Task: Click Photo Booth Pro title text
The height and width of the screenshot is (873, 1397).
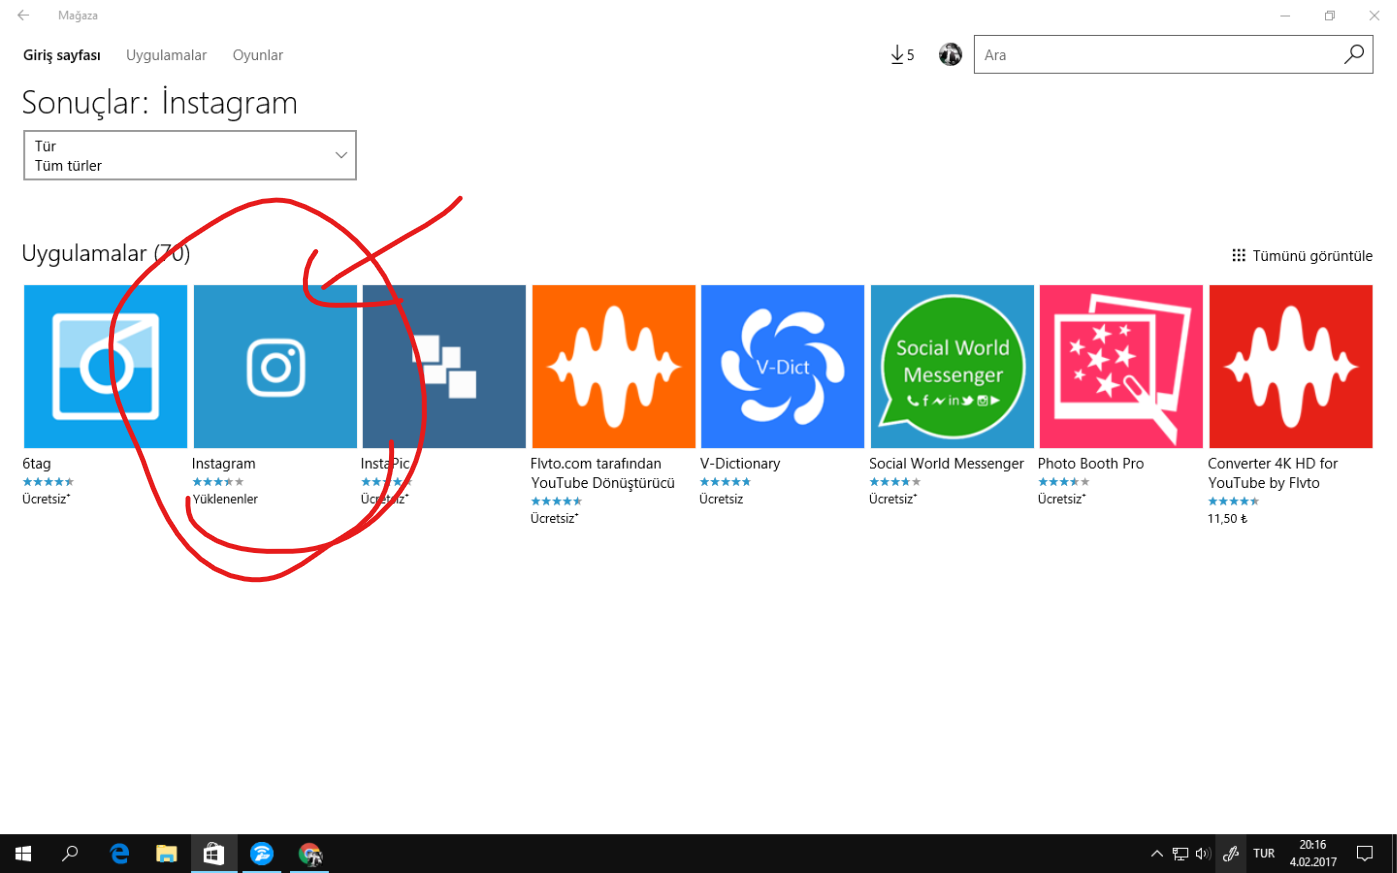Action: [x=1091, y=463]
